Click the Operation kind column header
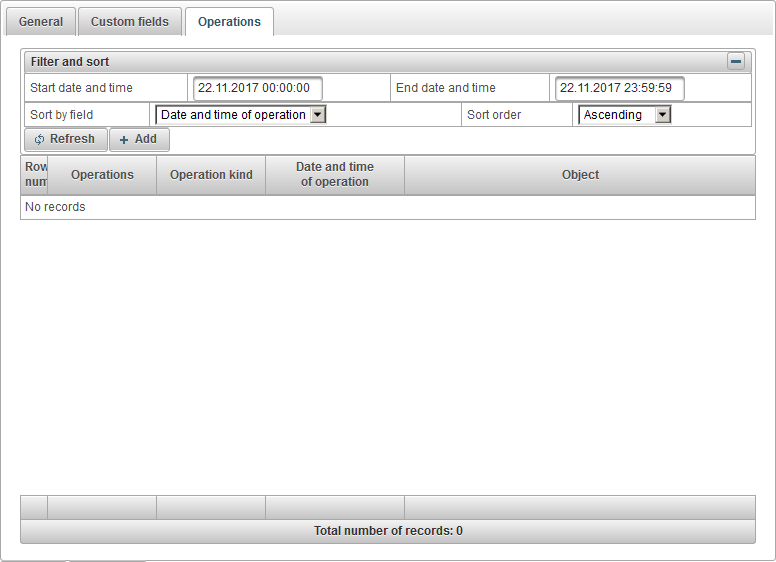 211,175
